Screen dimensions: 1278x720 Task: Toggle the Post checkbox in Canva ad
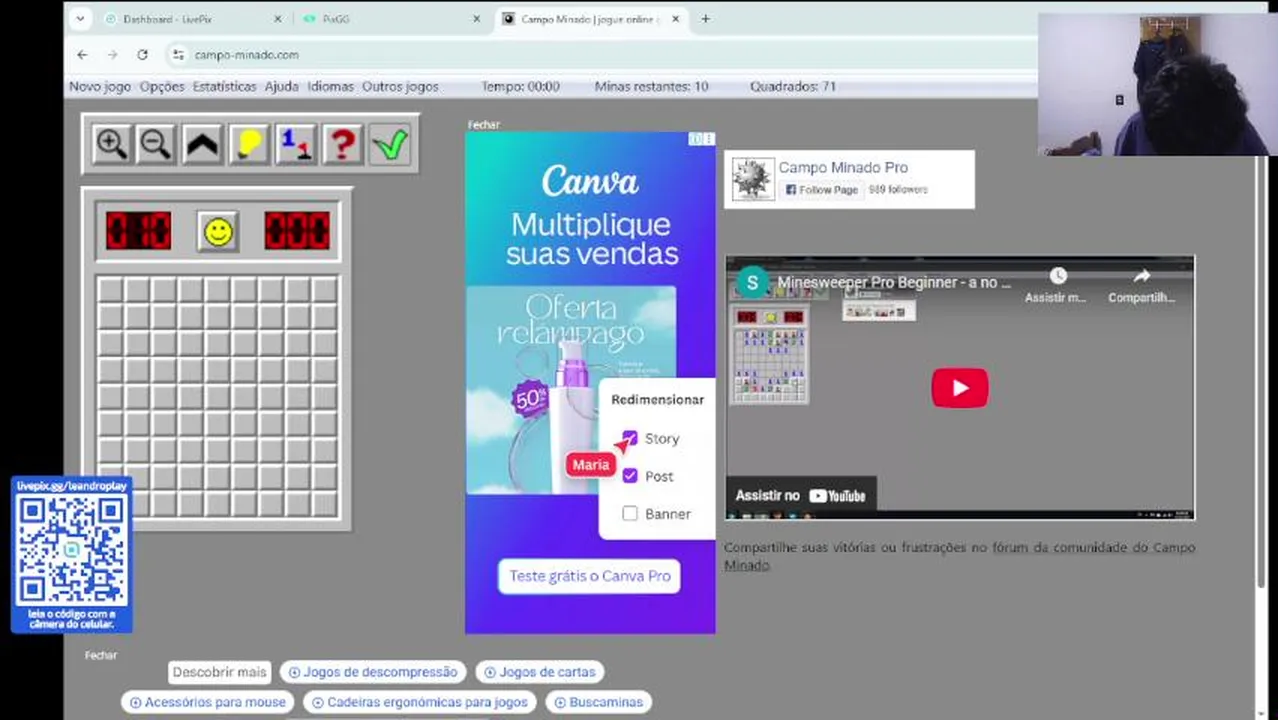click(x=629, y=476)
